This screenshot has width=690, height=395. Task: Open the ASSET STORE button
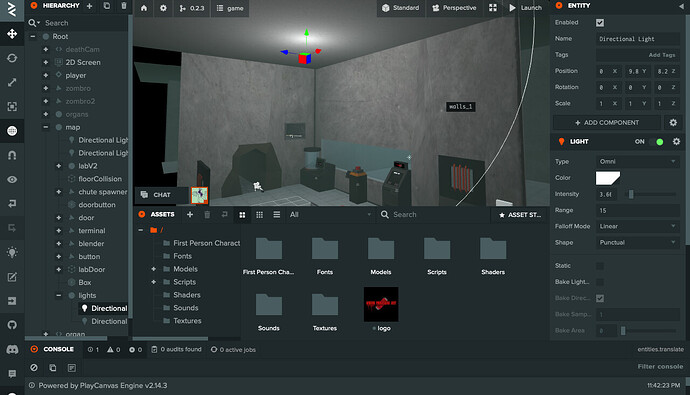(x=519, y=215)
